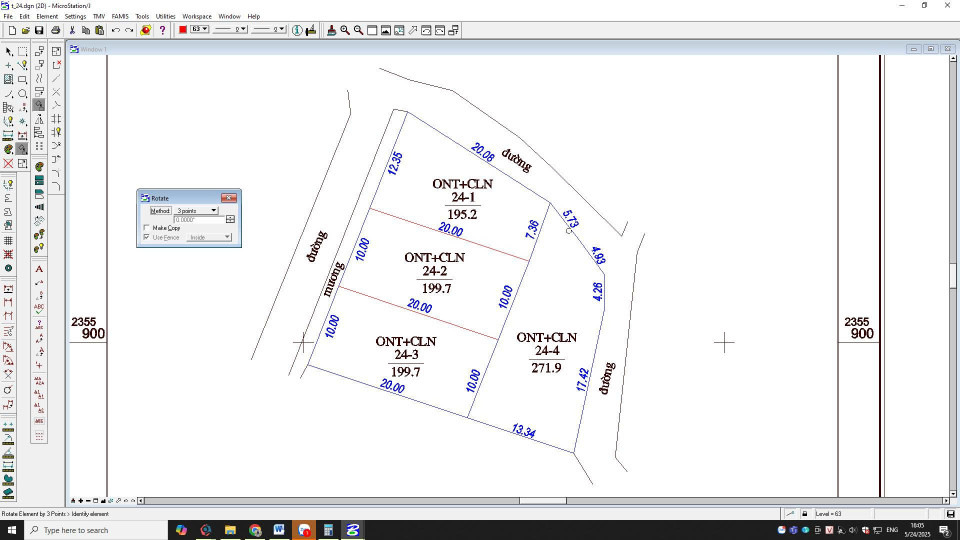Screen dimensions: 960x540
Task: Click the horizontal scrollbar thumb
Action: point(542,501)
